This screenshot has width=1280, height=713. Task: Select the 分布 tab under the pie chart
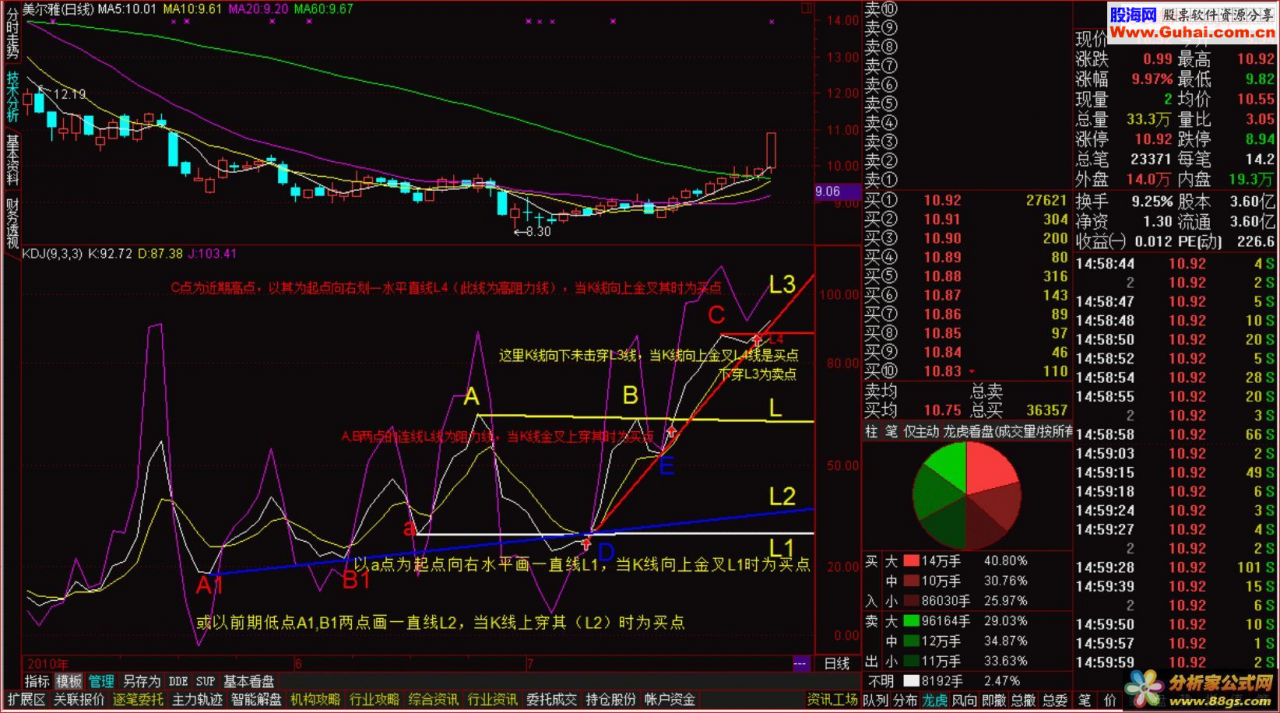[x=905, y=700]
